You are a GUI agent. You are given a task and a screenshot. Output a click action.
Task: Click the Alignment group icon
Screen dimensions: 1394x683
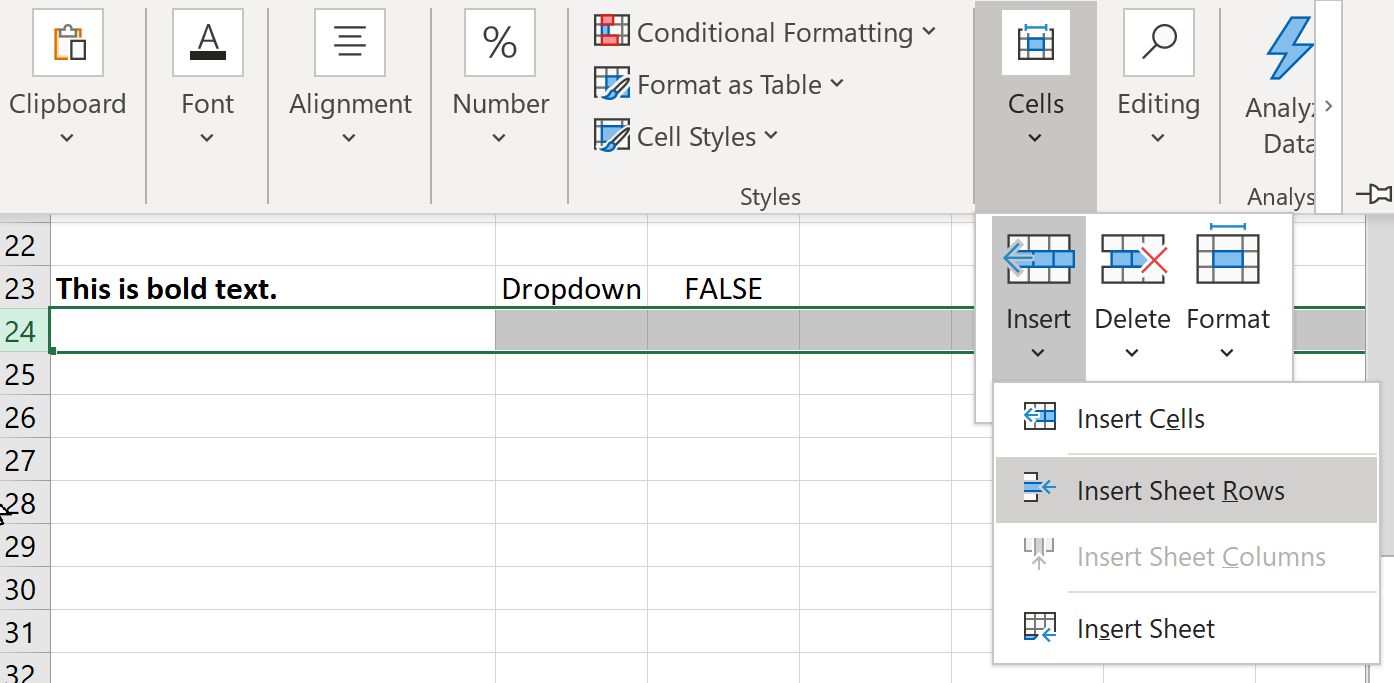[349, 42]
